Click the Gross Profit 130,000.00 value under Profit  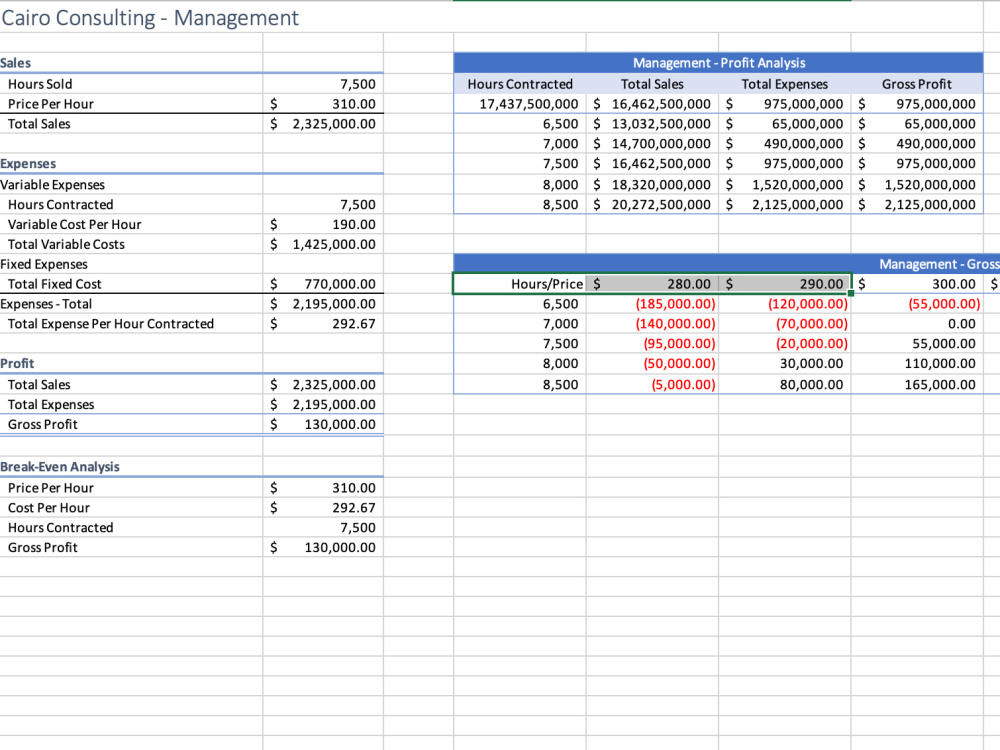pyautogui.click(x=323, y=425)
